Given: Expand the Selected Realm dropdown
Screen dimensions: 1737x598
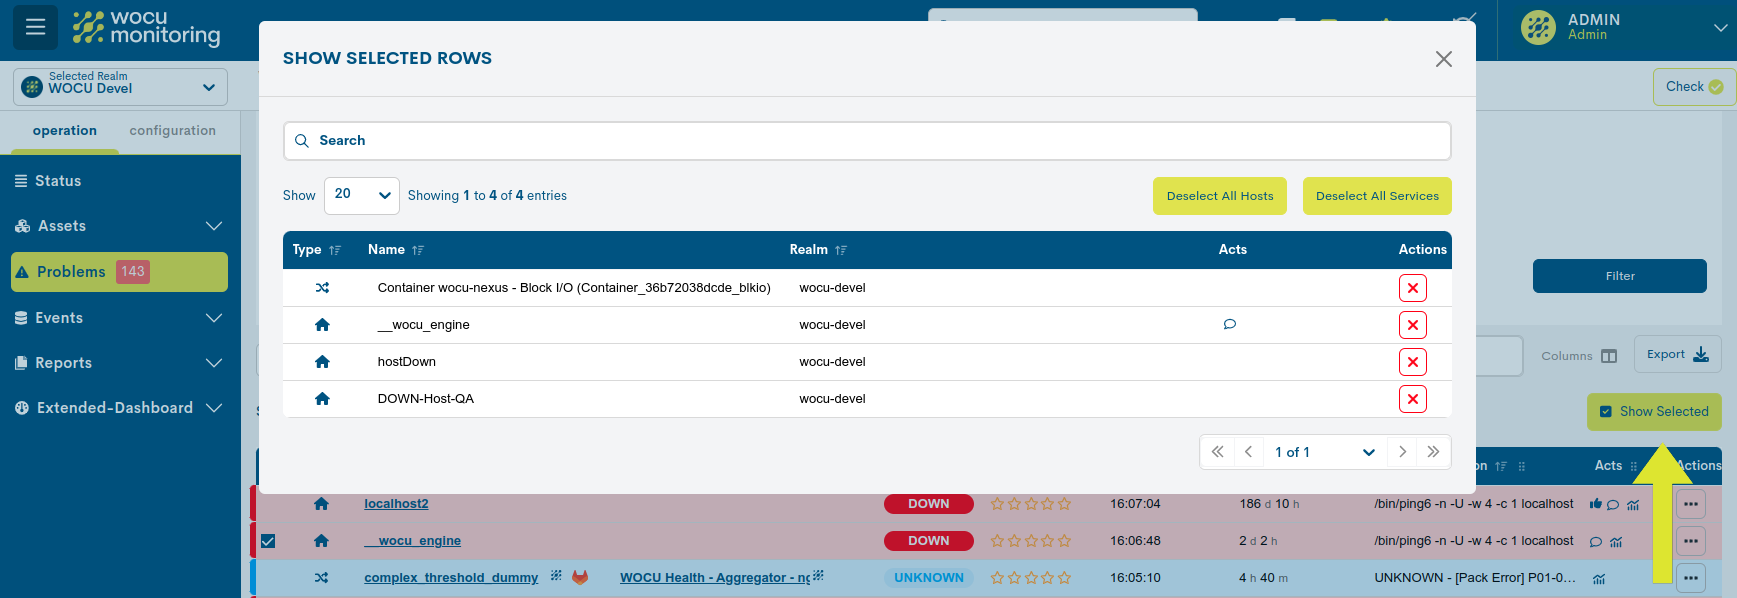Looking at the screenshot, I should pyautogui.click(x=120, y=87).
